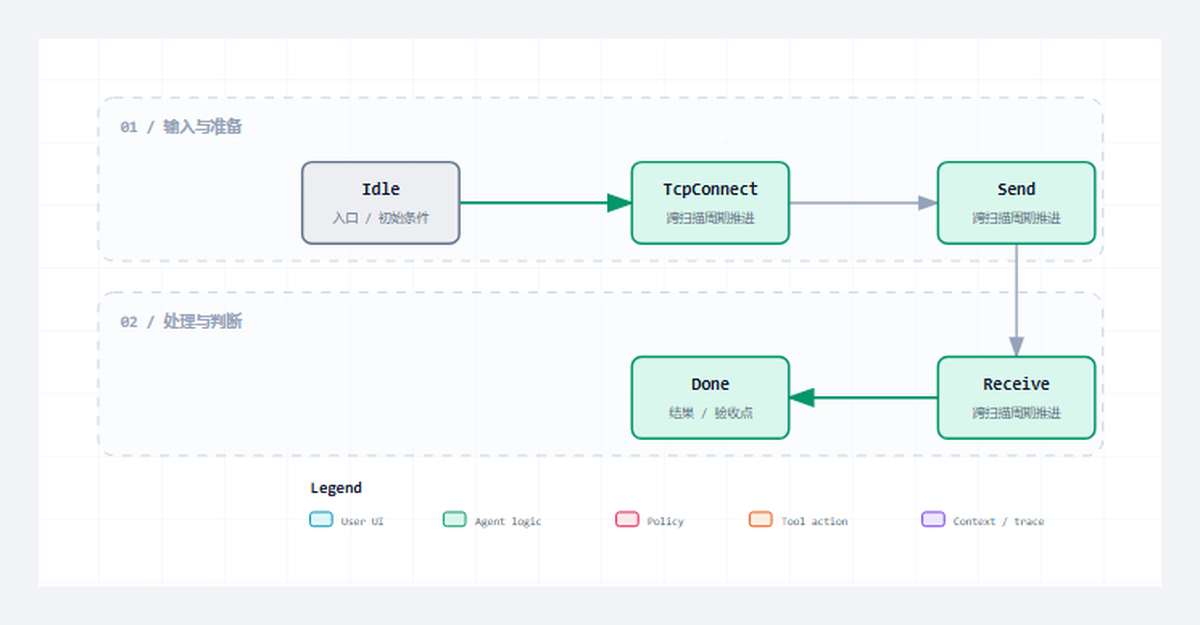The width and height of the screenshot is (1200, 625).
Task: Click the "User UI" legend label
Action: (x=362, y=521)
